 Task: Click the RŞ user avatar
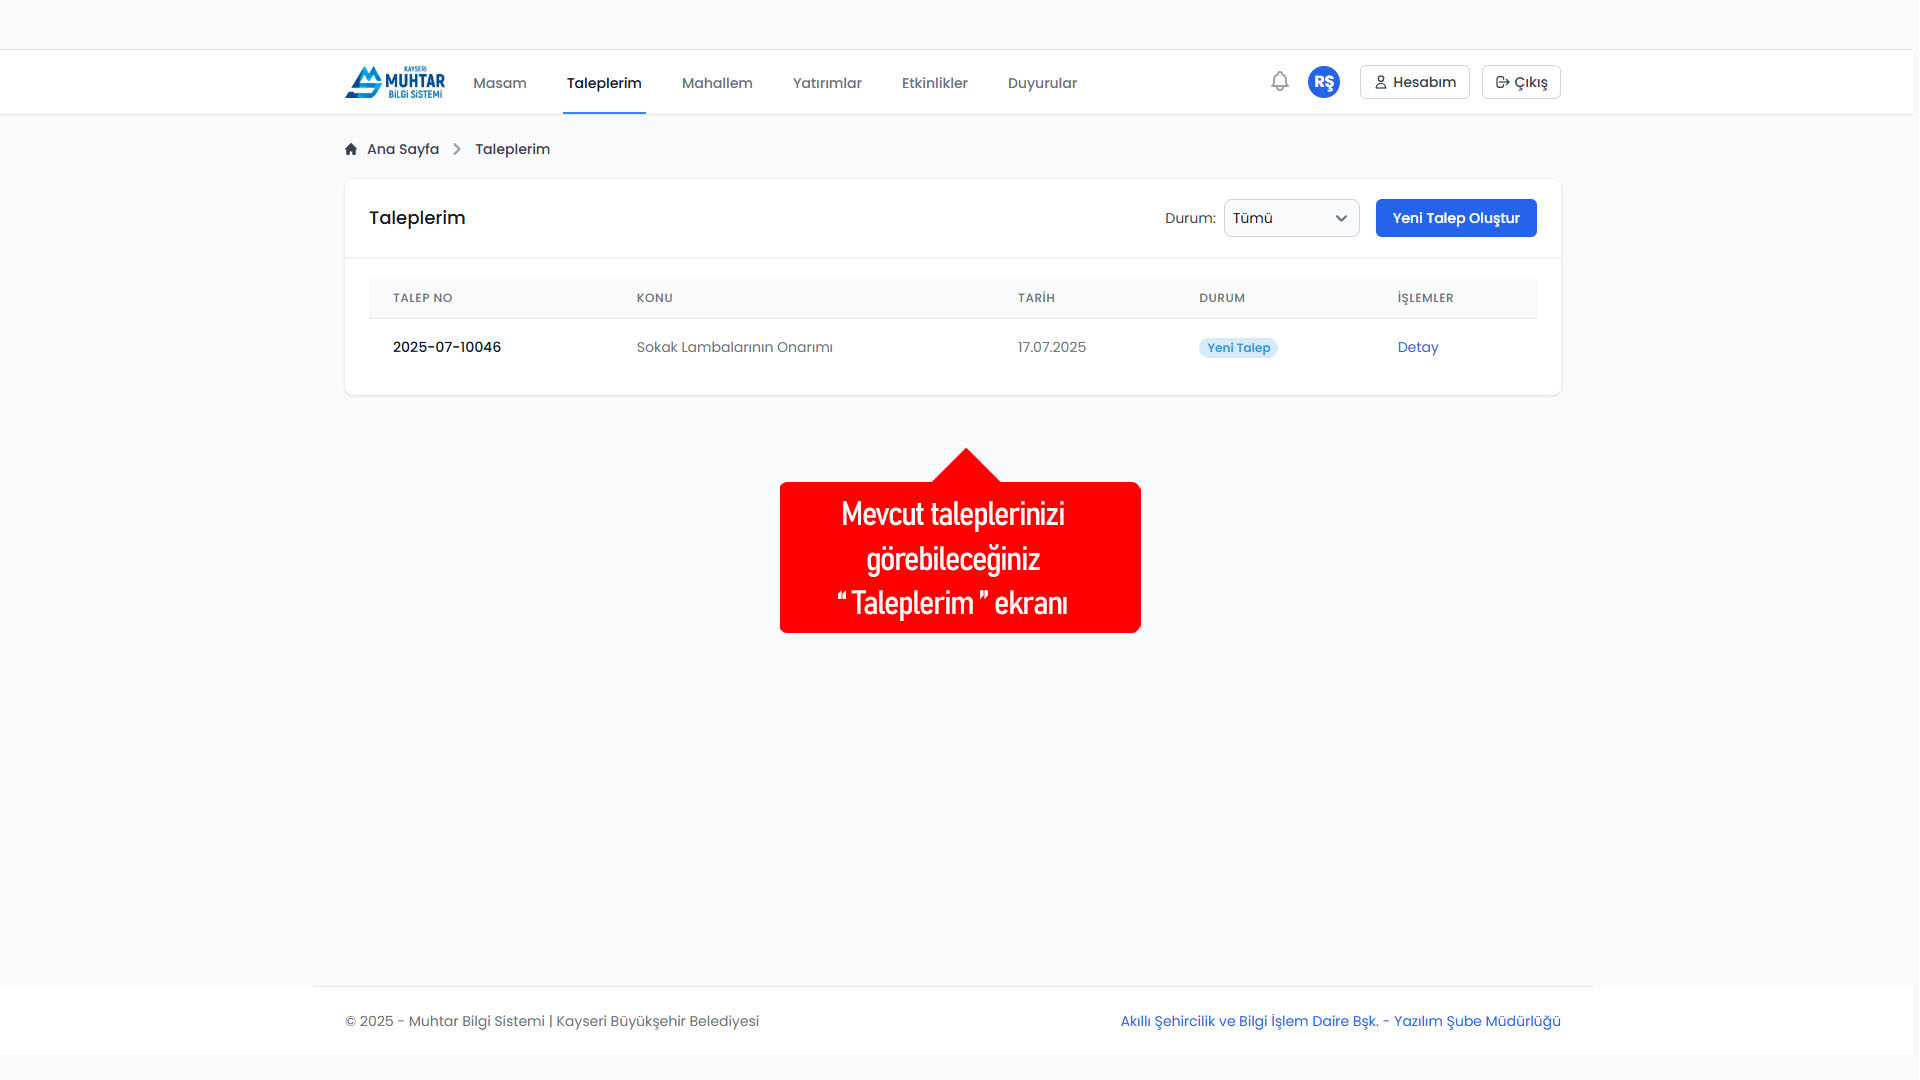tap(1324, 82)
